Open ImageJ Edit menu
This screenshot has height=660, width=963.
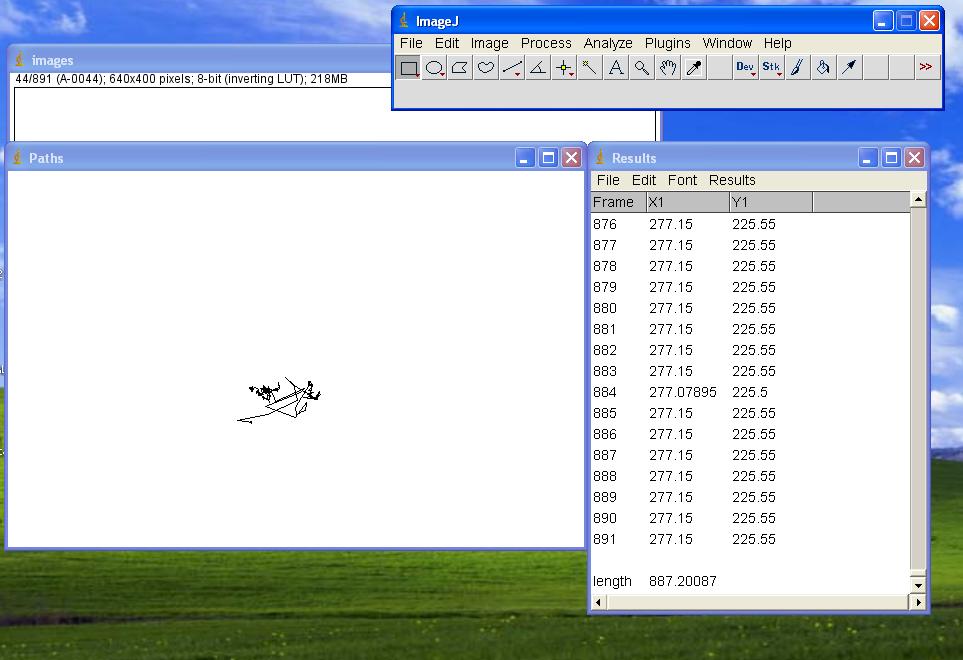446,43
